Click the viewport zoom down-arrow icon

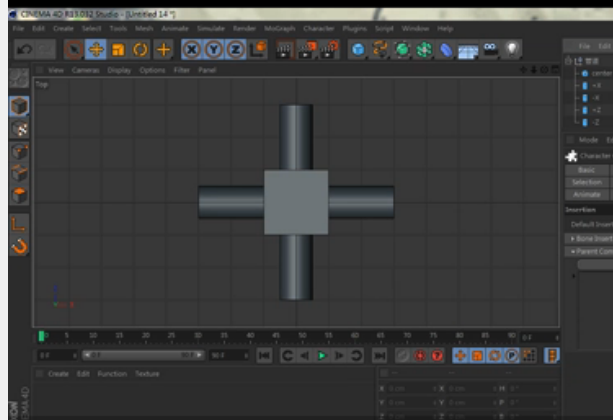click(534, 70)
